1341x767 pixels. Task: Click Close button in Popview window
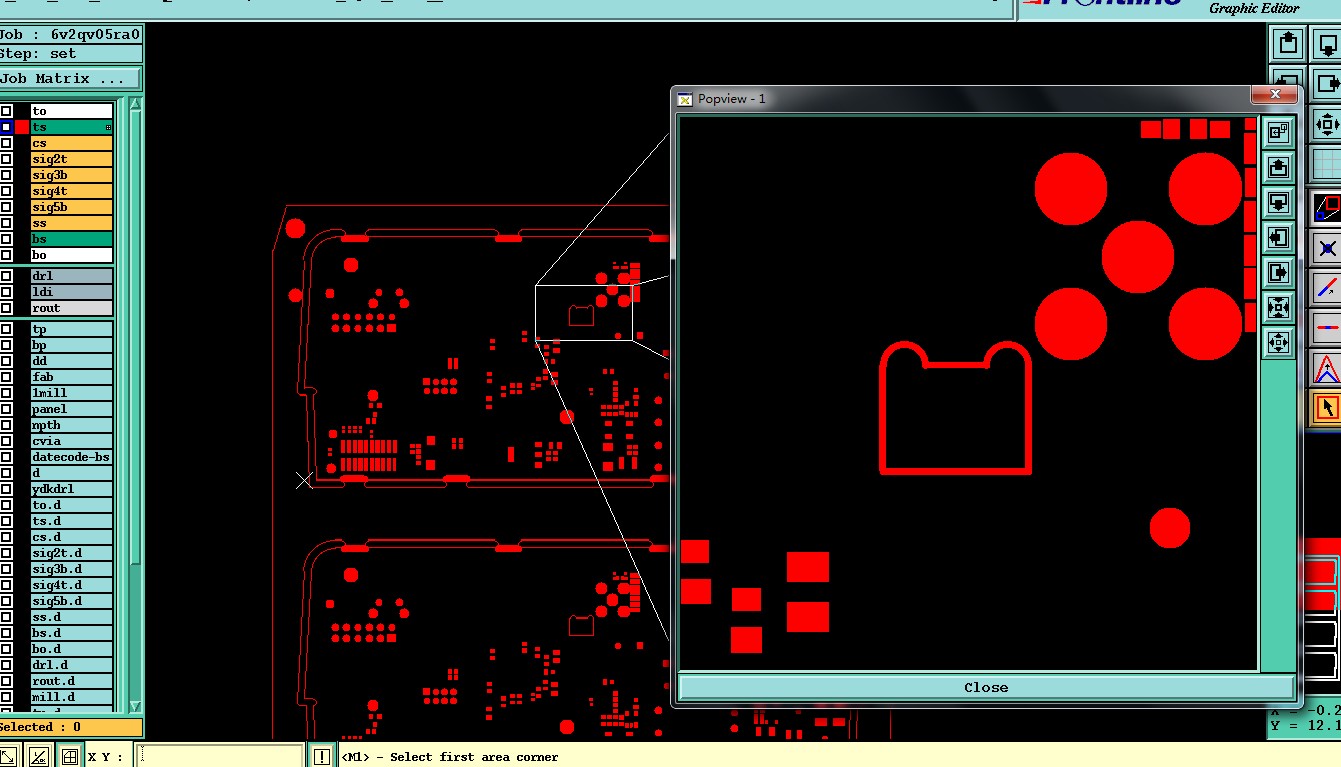pyautogui.click(x=986, y=687)
